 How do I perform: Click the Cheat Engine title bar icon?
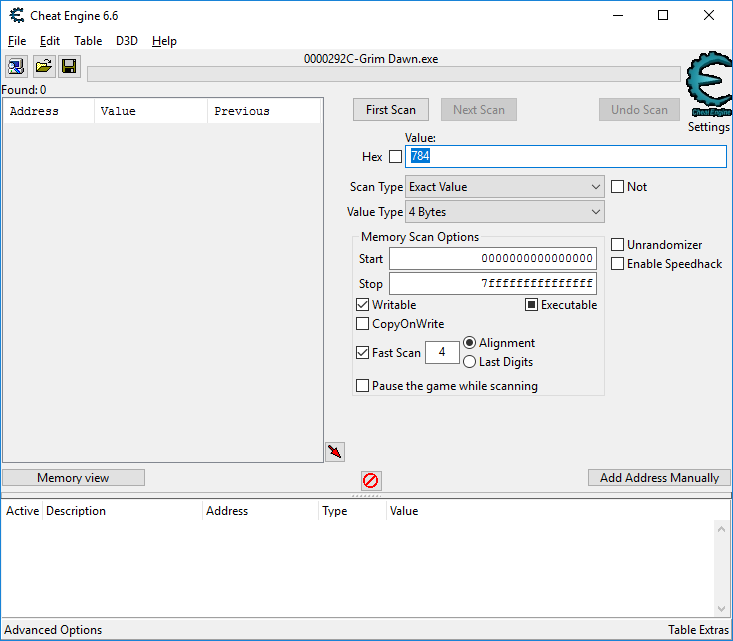[x=17, y=15]
